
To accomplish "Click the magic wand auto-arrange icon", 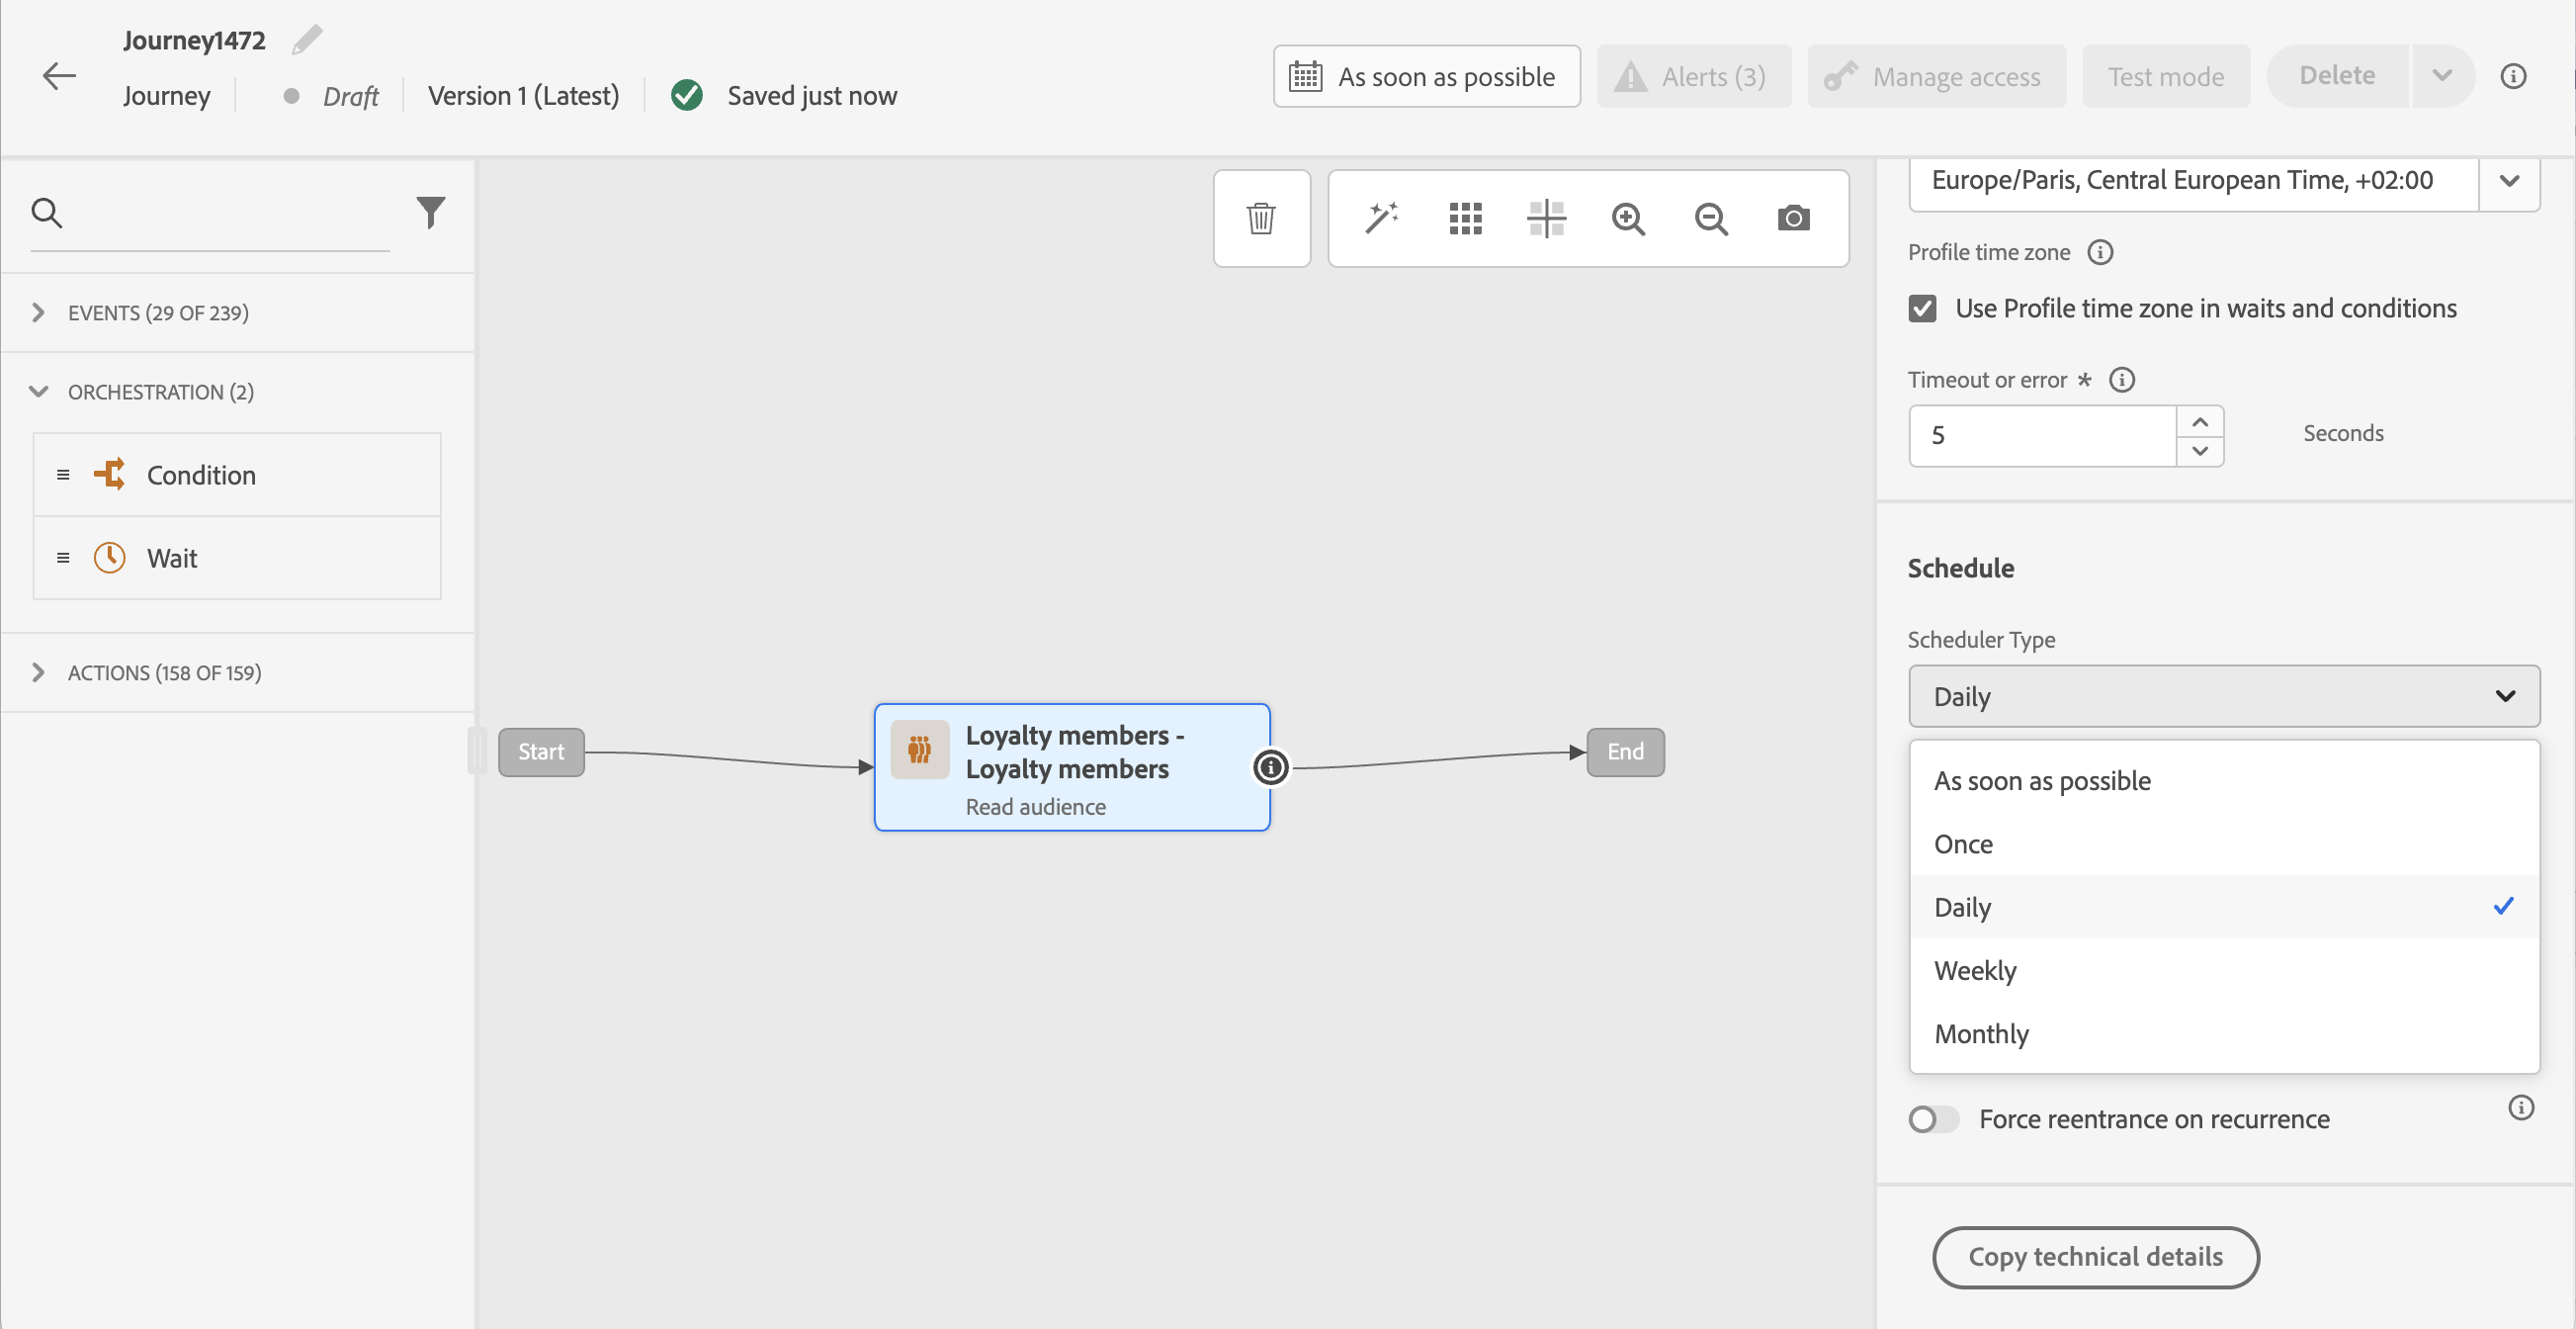I will tap(1381, 218).
